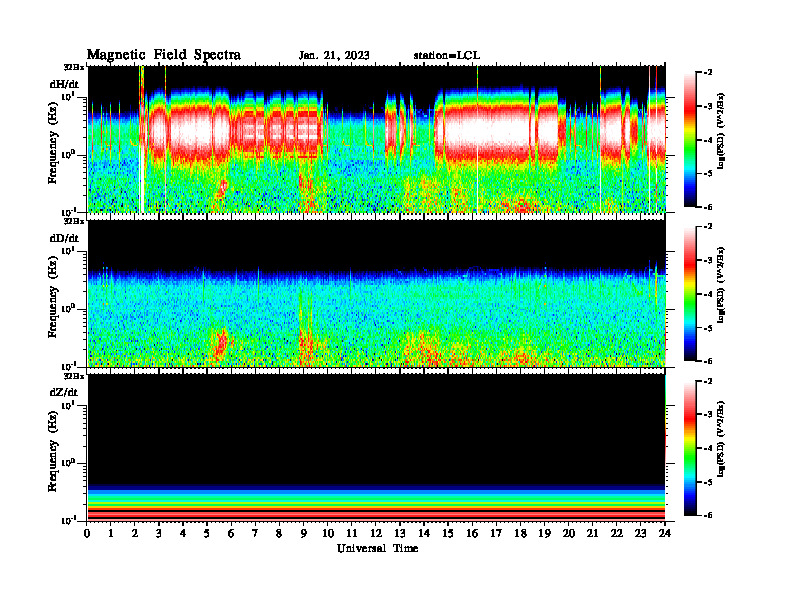Click the 32Hz label atop dZ/dt panel

click(74, 376)
